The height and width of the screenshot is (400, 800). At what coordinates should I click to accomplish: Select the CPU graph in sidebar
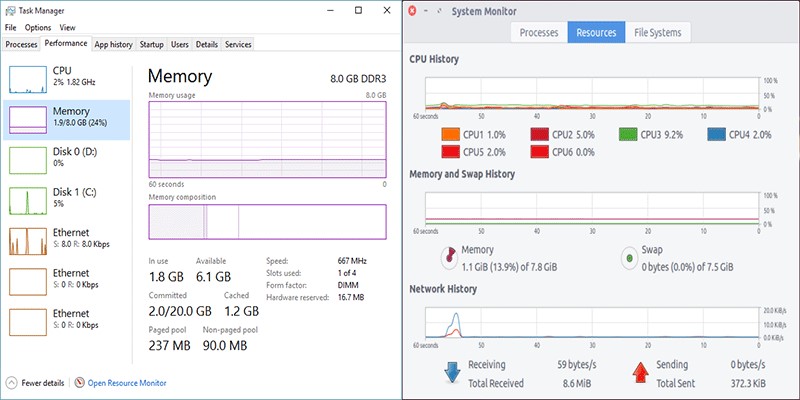click(27, 78)
